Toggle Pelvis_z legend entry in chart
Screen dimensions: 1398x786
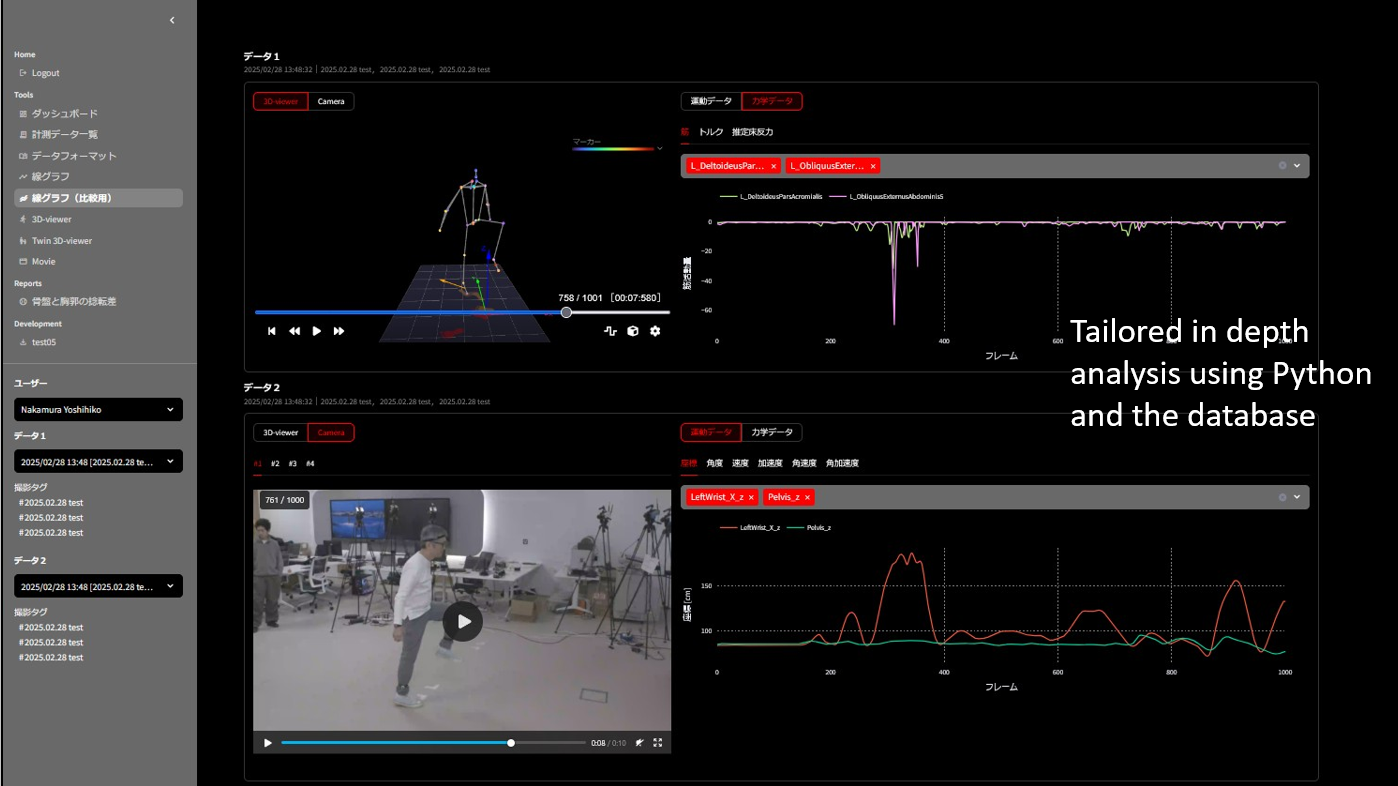[810, 527]
